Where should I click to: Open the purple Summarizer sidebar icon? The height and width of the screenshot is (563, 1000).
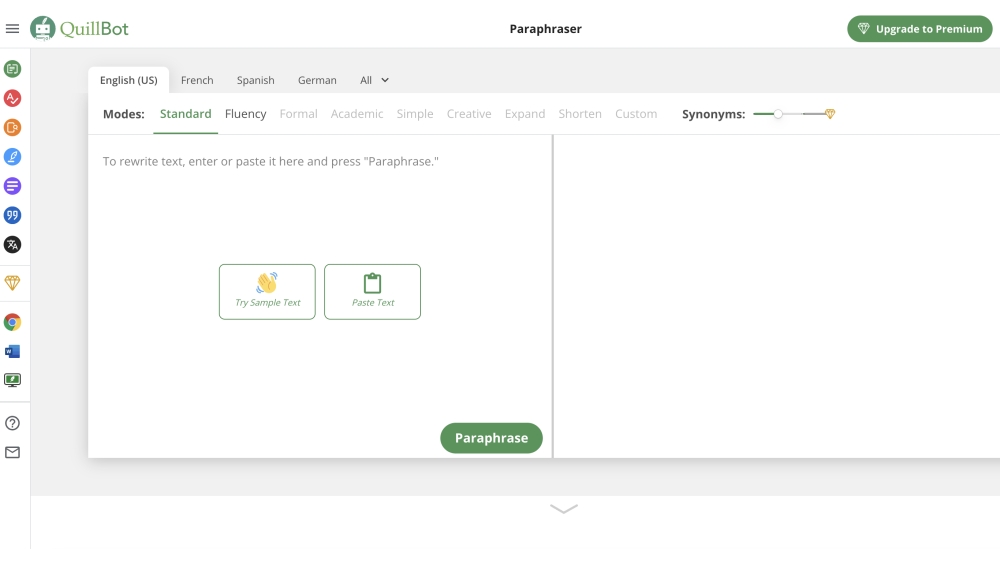(x=12, y=186)
